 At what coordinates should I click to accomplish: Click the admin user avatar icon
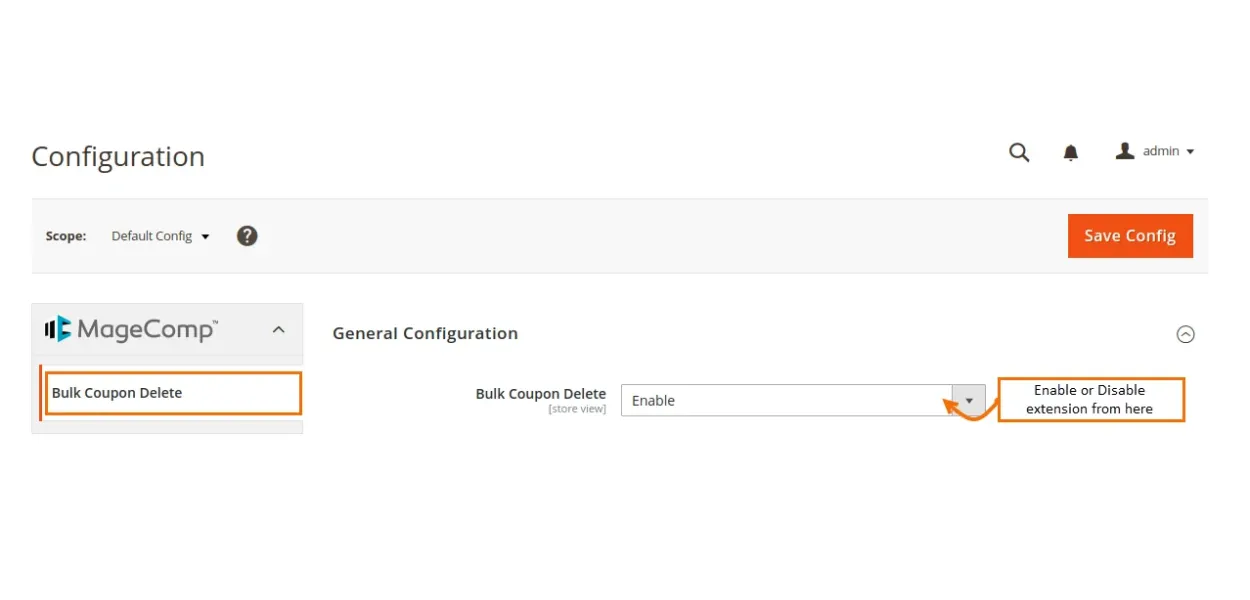click(x=1125, y=151)
